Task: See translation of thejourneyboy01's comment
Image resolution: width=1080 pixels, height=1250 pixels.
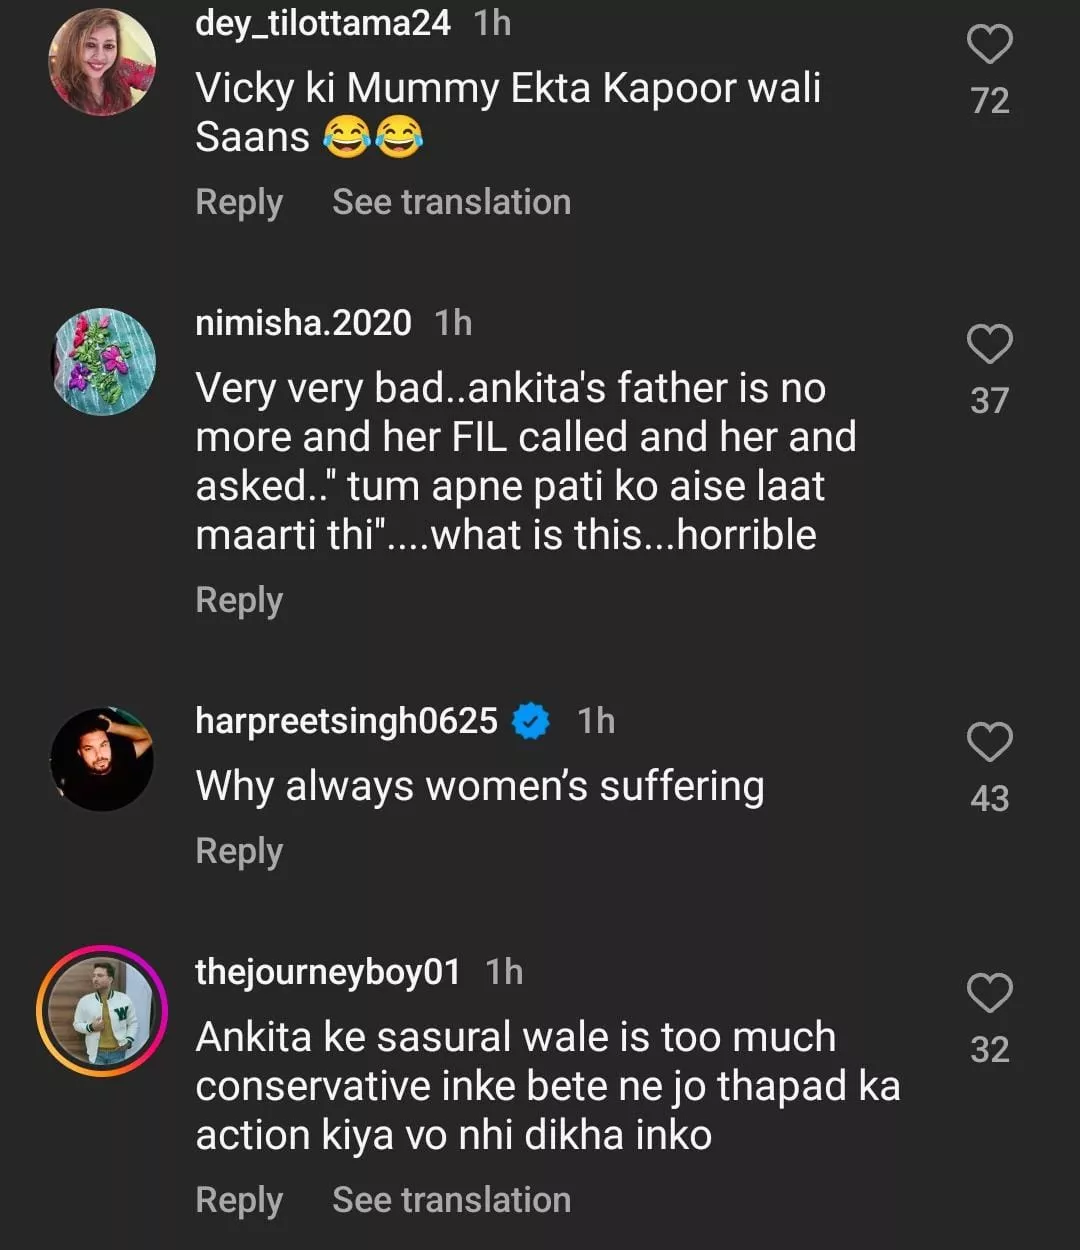Action: point(451,1200)
